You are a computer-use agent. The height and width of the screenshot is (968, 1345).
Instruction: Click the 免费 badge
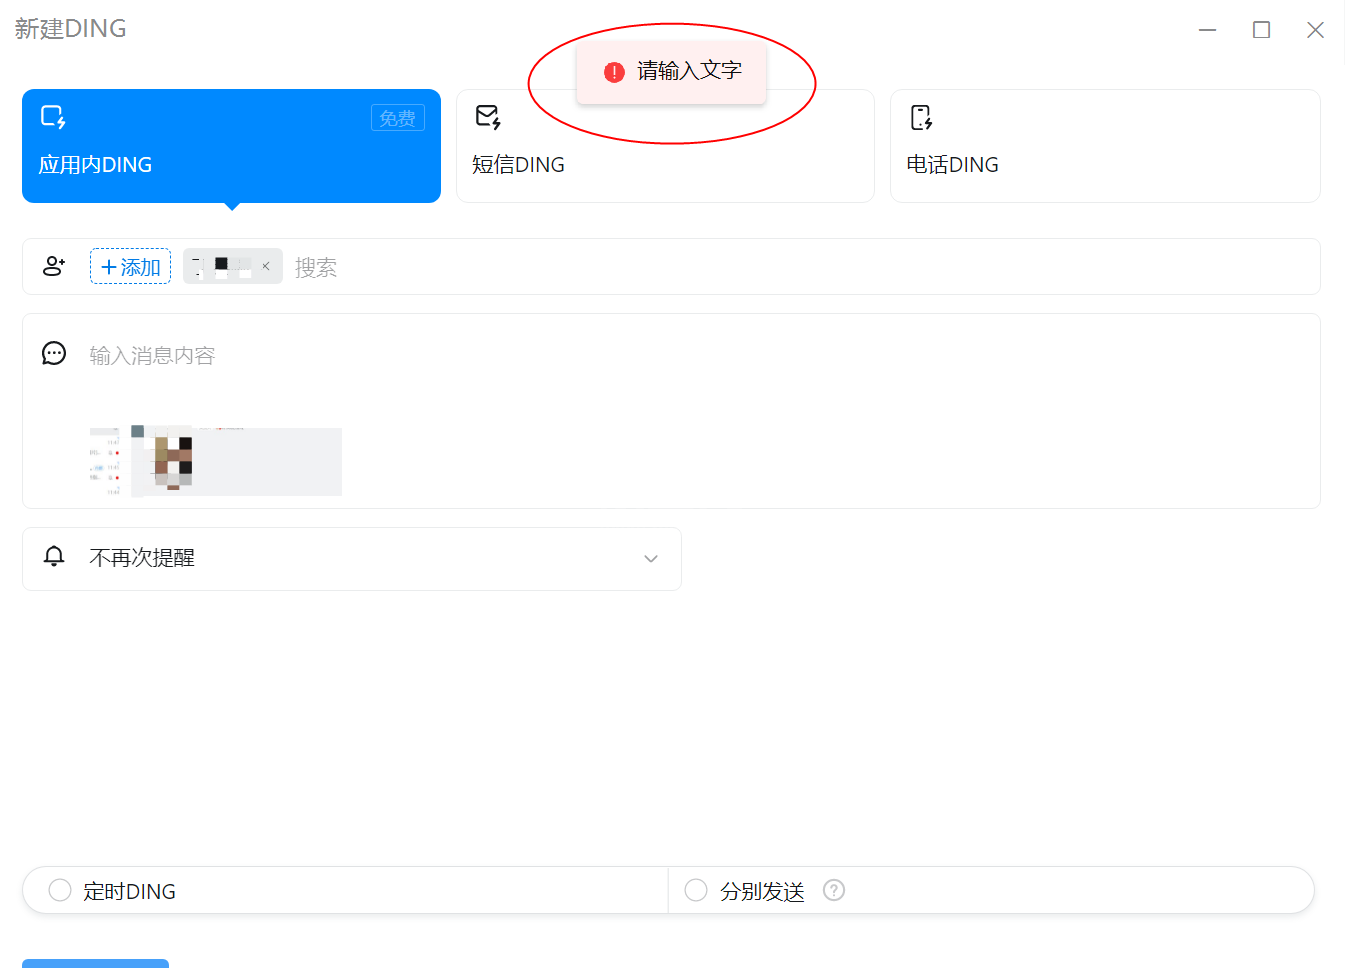398,118
